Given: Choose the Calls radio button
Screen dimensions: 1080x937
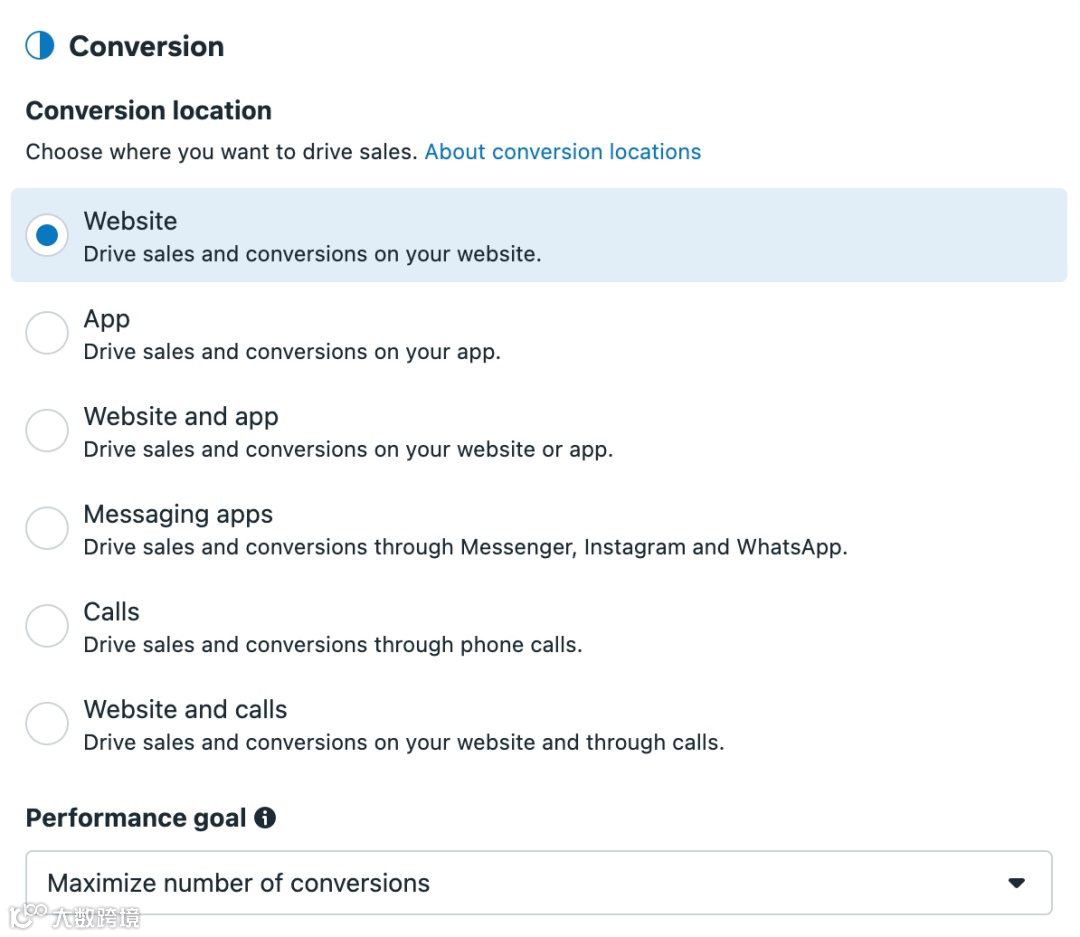Looking at the screenshot, I should [47, 626].
